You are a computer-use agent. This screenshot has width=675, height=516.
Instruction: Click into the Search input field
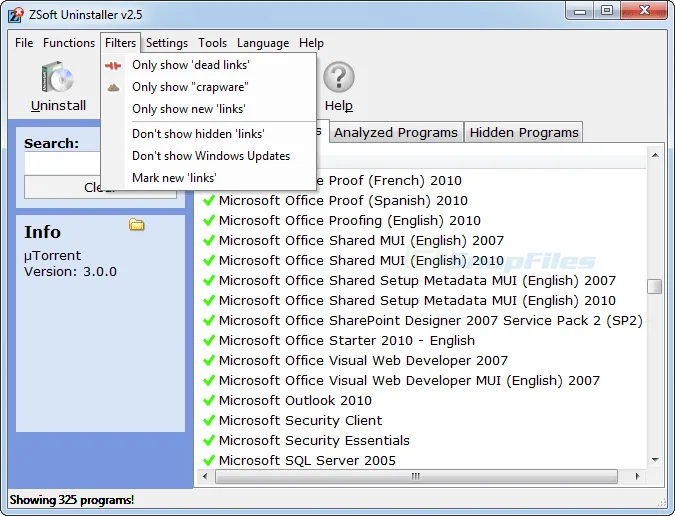pos(62,164)
